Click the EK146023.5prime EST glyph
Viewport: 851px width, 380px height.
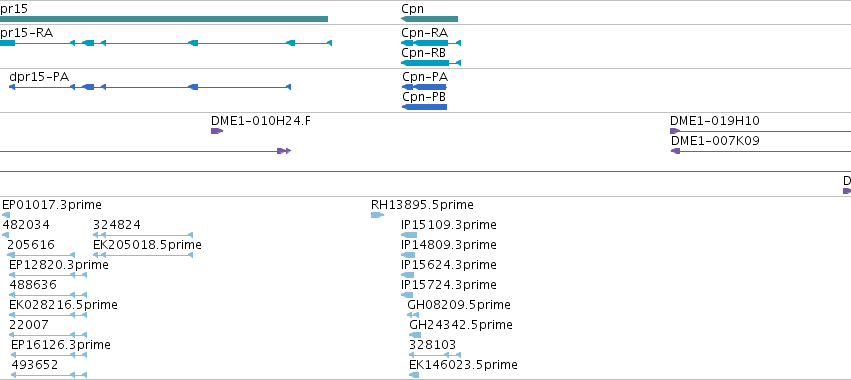414,375
